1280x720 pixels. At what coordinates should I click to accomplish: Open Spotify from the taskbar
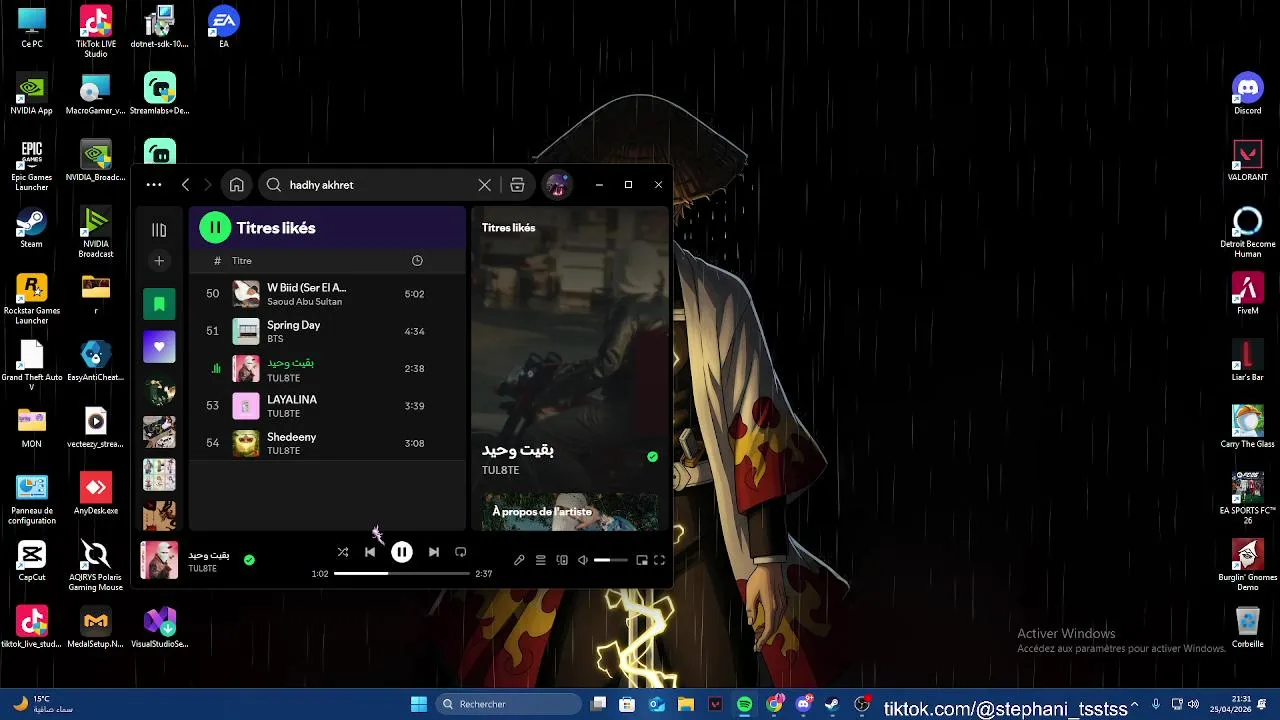point(744,705)
